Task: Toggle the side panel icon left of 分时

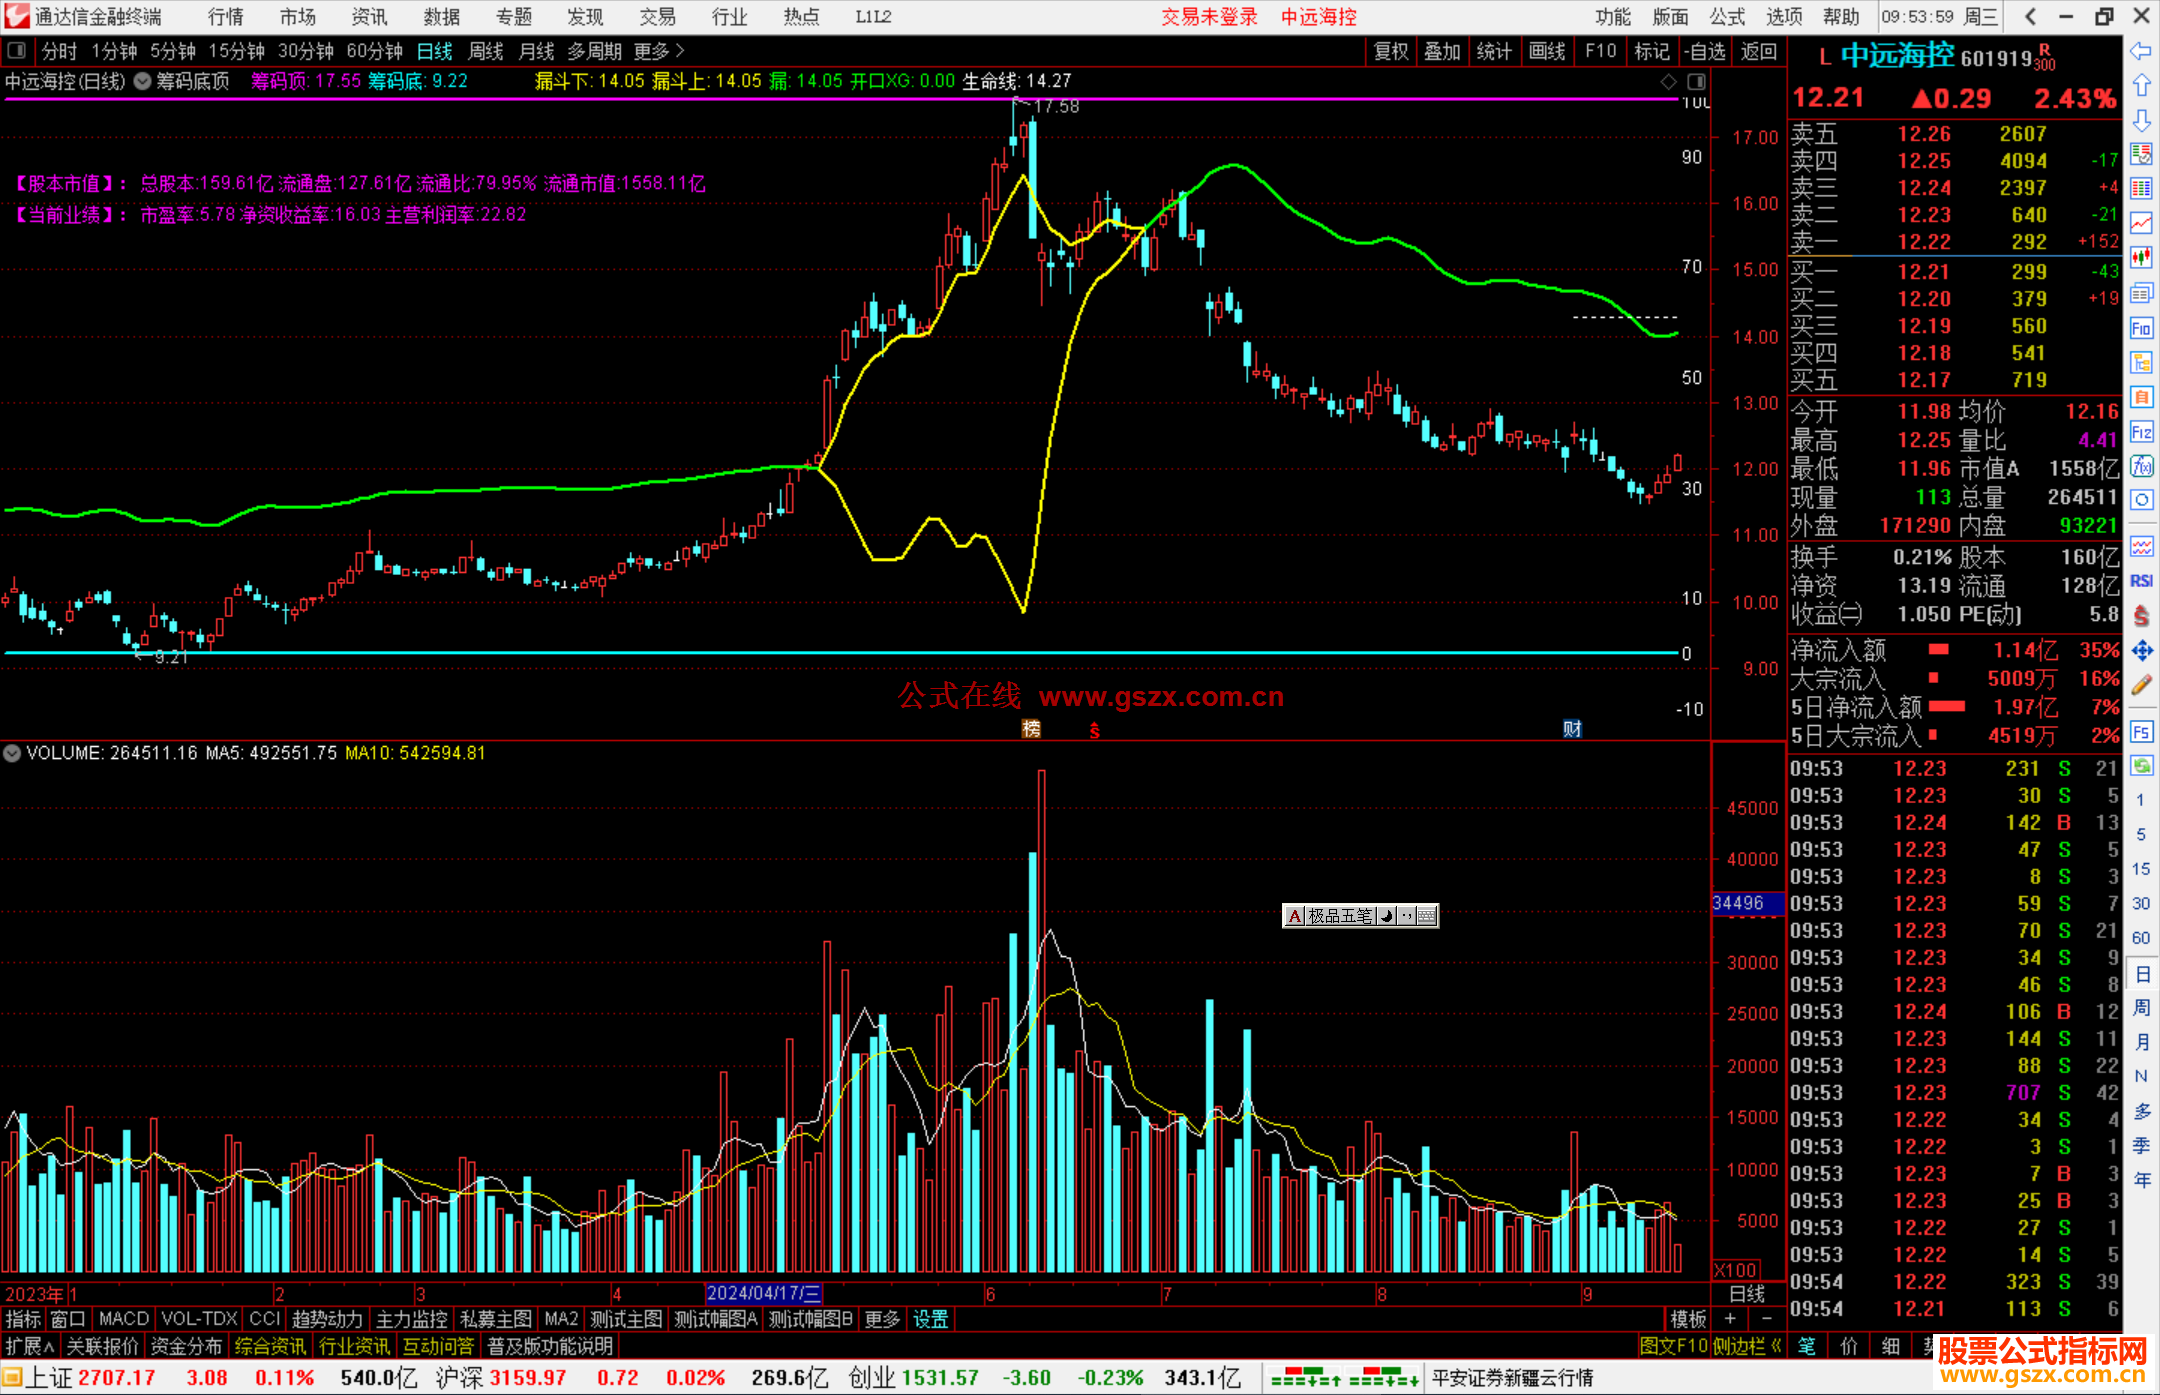Action: [x=17, y=50]
